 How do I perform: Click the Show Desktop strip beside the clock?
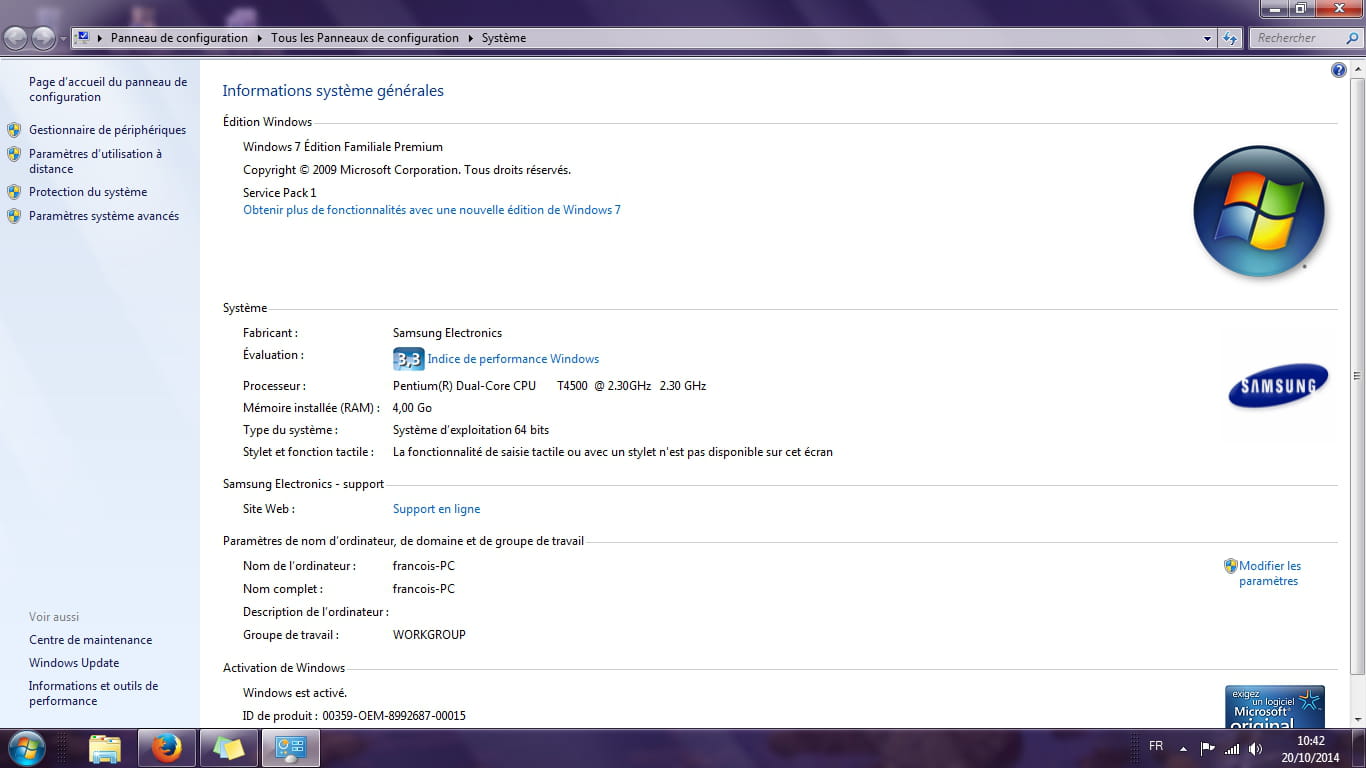(1359, 748)
